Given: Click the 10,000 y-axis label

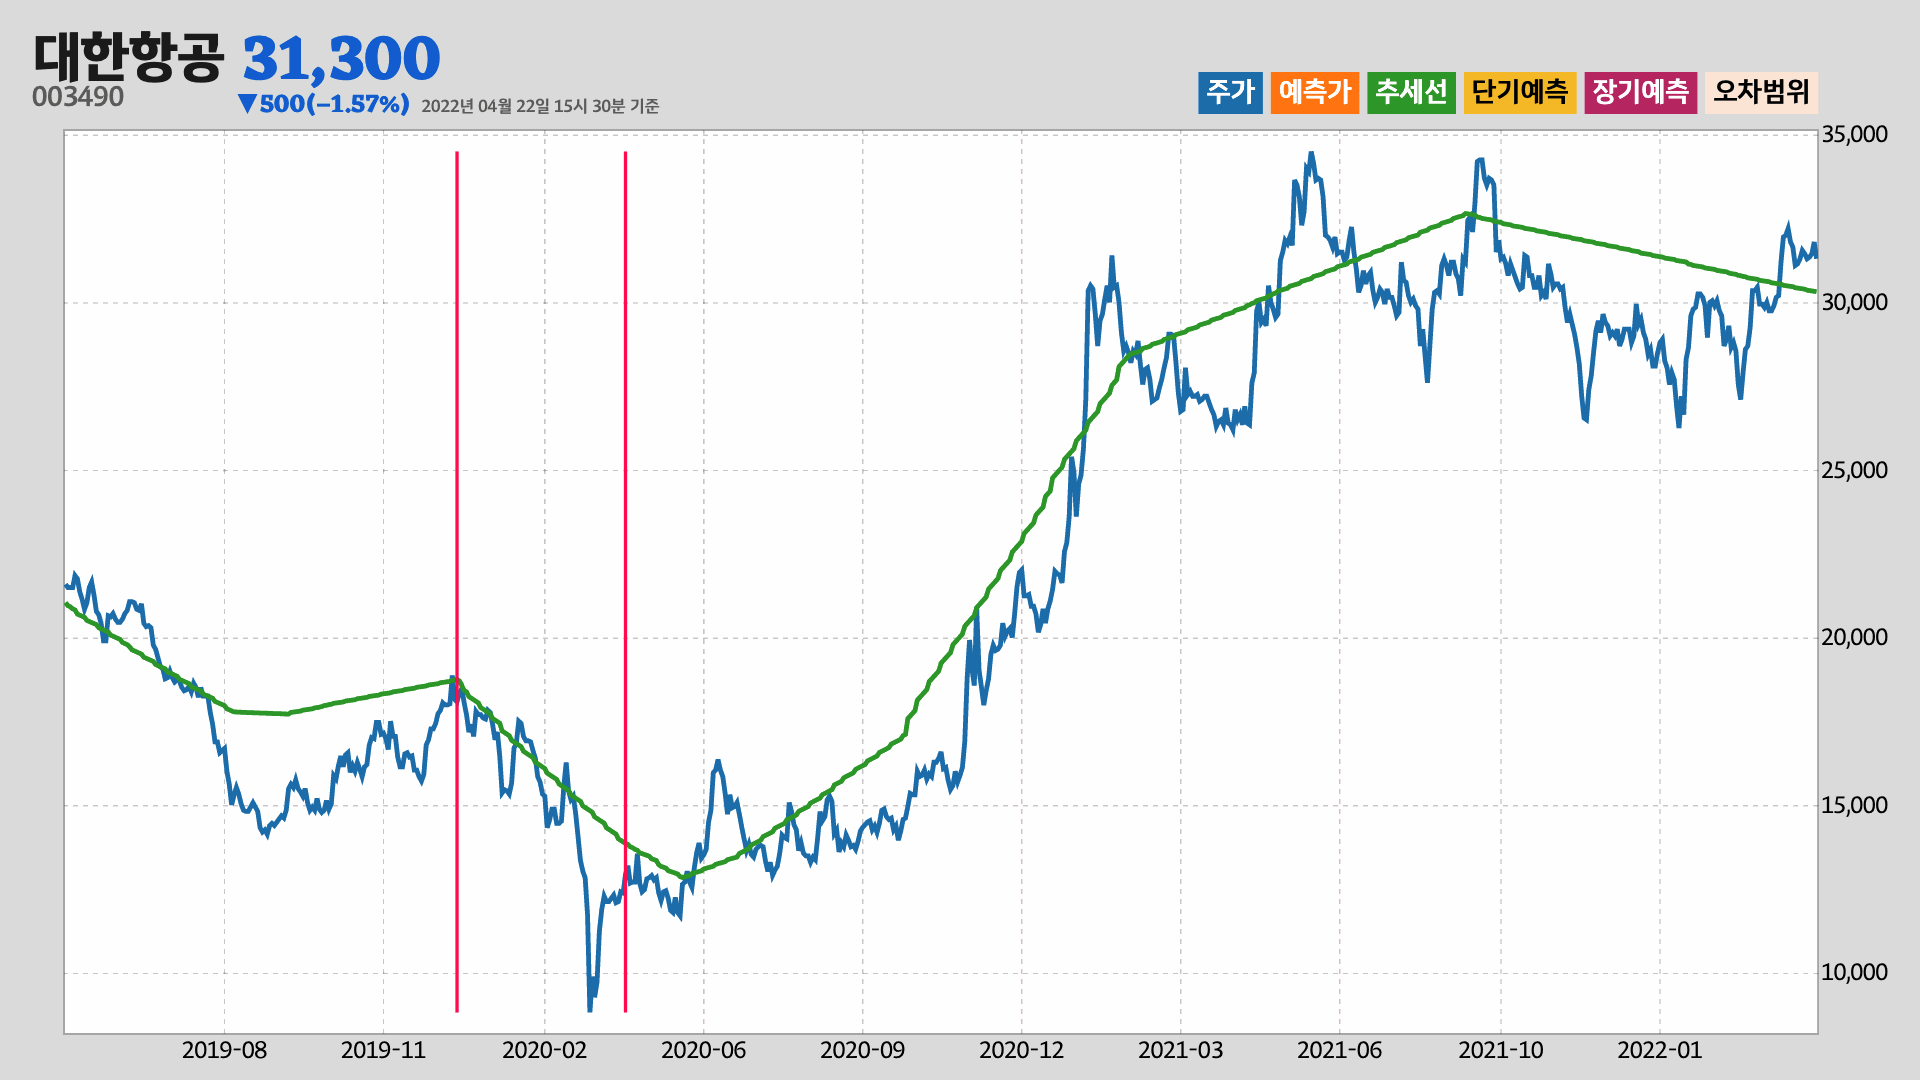Looking at the screenshot, I should tap(1854, 972).
